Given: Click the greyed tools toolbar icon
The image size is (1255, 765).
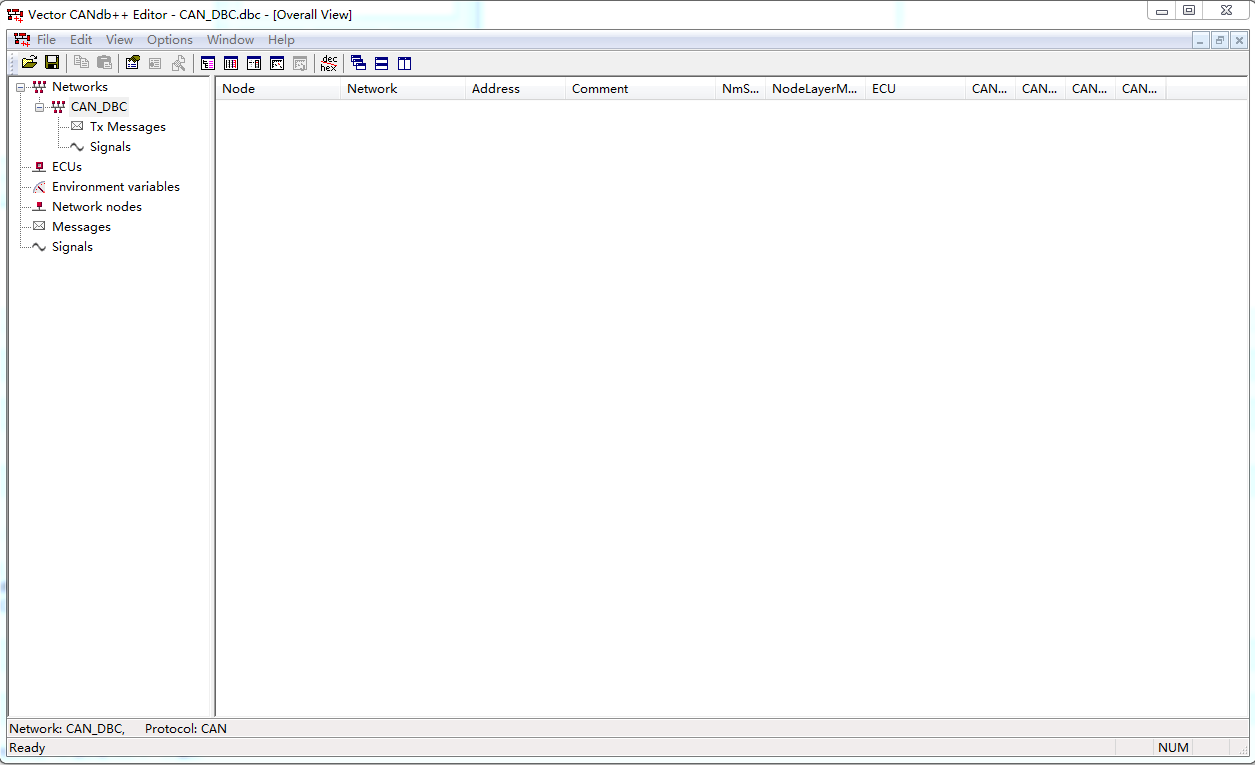Looking at the screenshot, I should 178,63.
